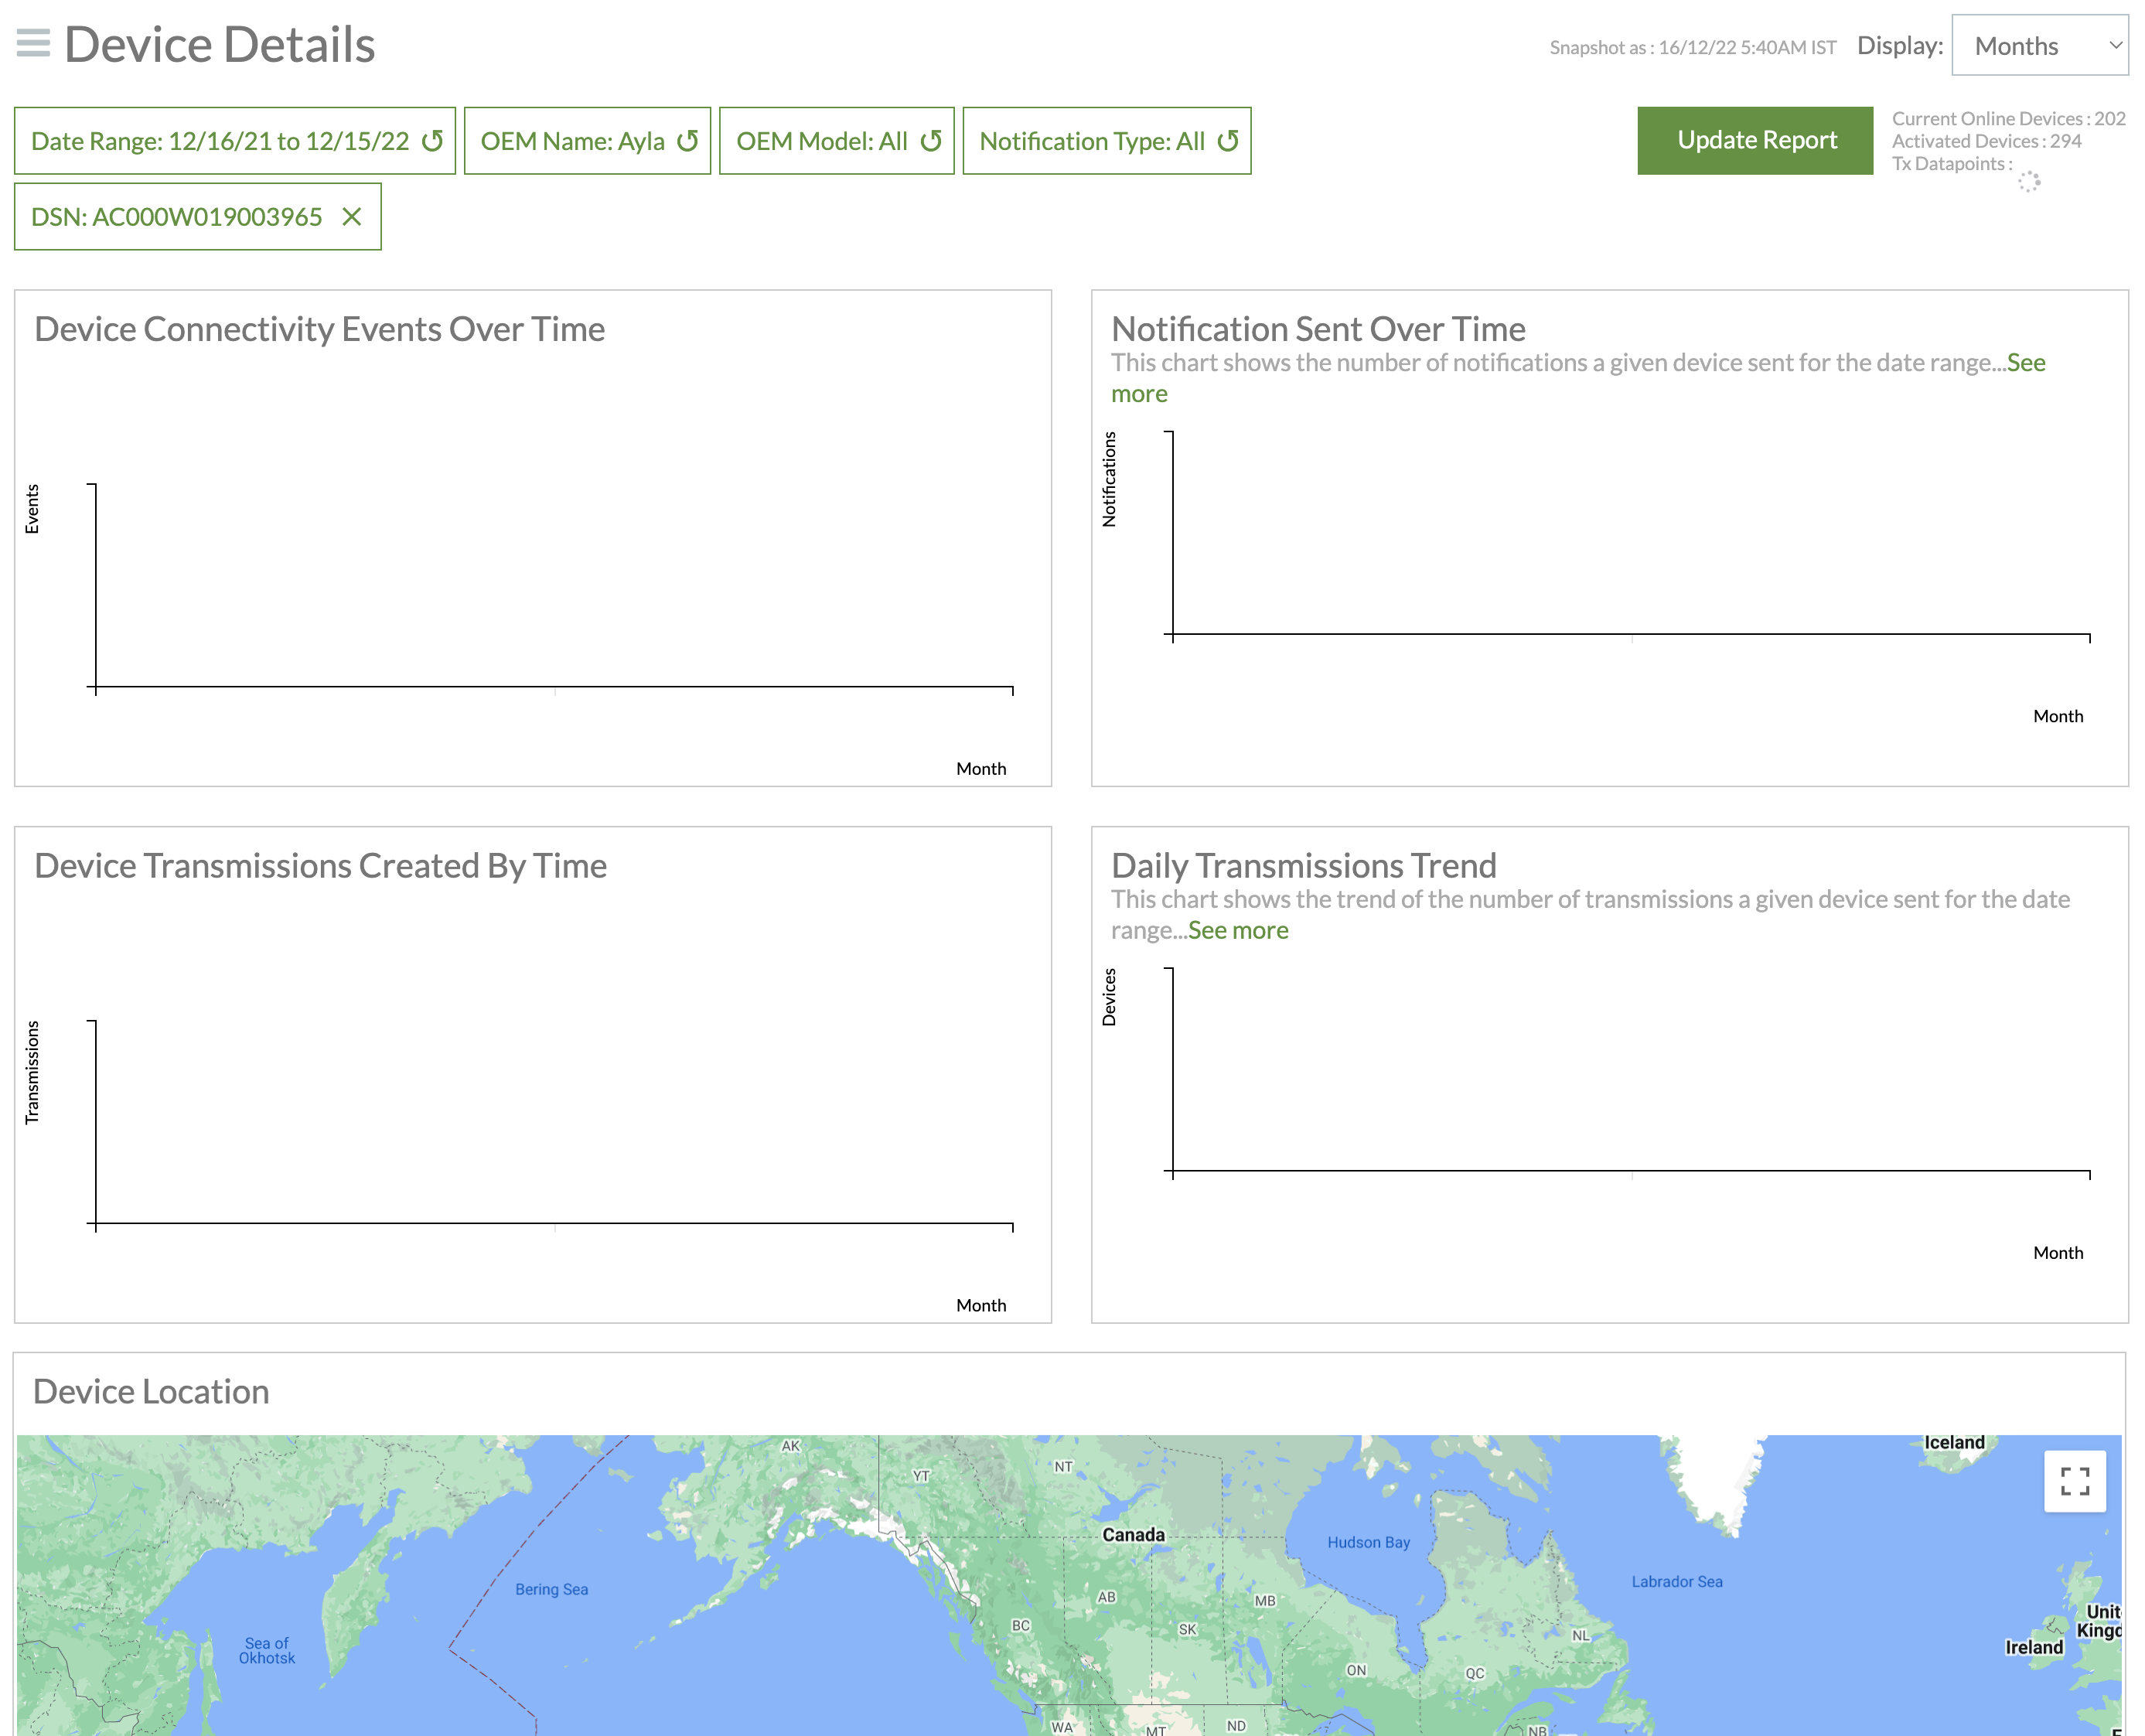Image resolution: width=2145 pixels, height=1736 pixels.
Task: Click Hudson Bay on the map
Action: [1368, 1543]
